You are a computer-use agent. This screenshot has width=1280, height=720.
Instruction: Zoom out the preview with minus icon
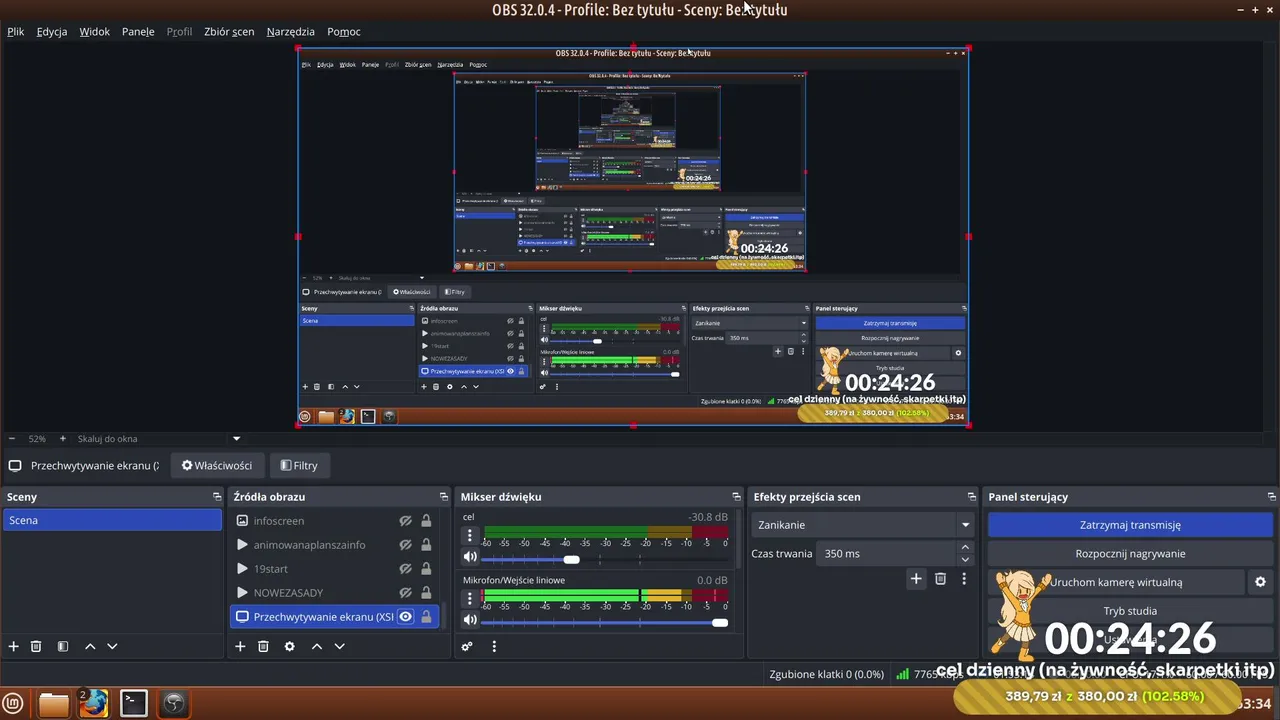pos(12,438)
